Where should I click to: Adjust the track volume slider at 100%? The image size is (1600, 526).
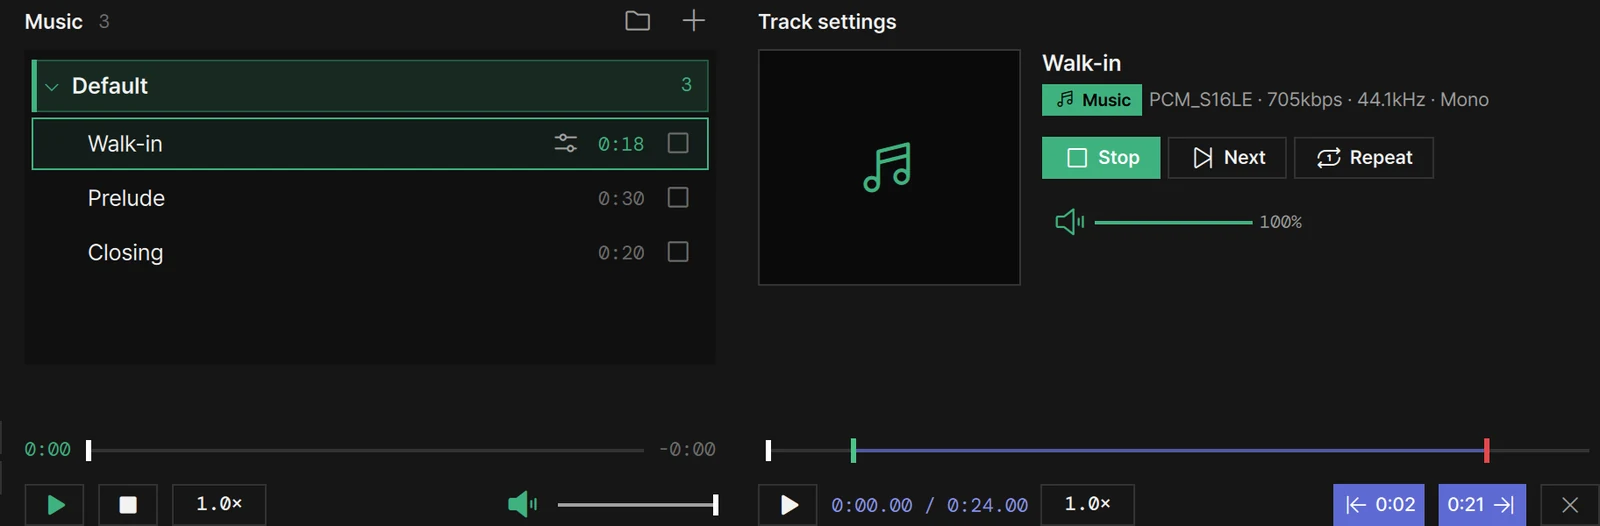point(1173,222)
